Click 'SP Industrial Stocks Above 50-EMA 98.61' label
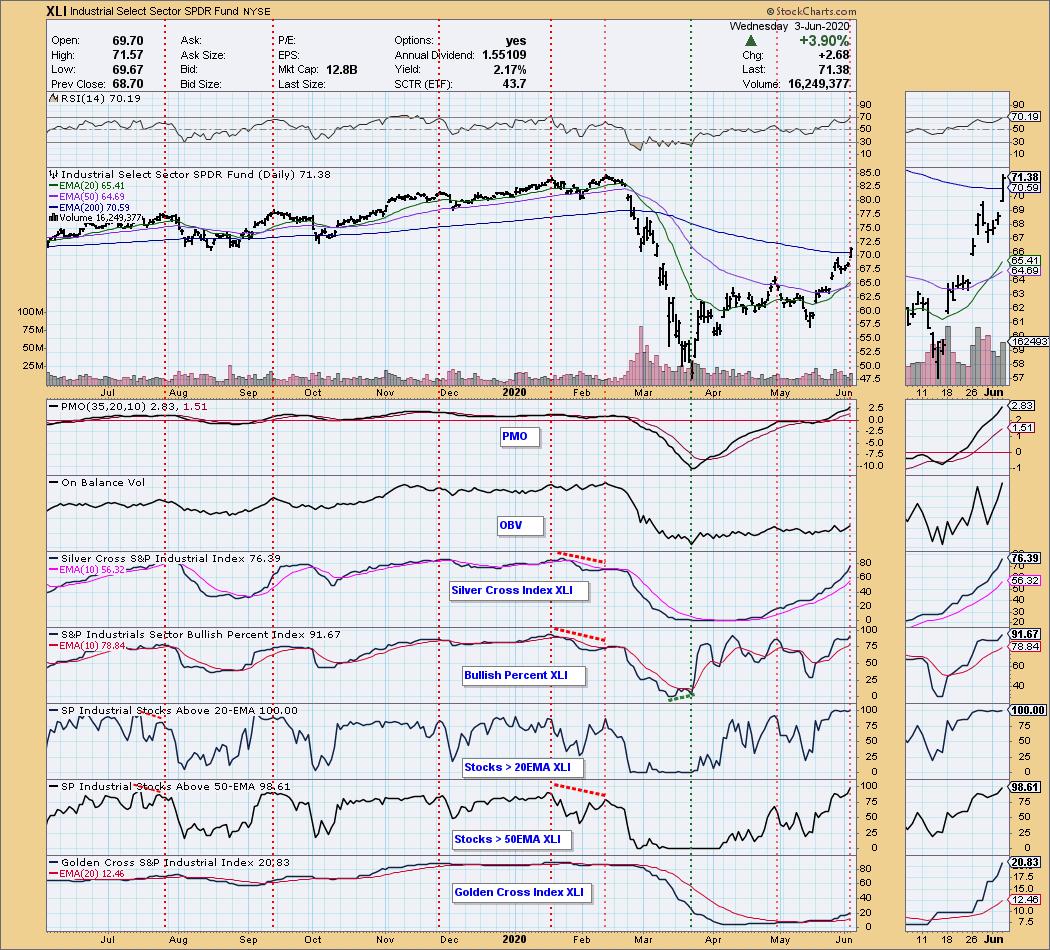 pos(175,786)
